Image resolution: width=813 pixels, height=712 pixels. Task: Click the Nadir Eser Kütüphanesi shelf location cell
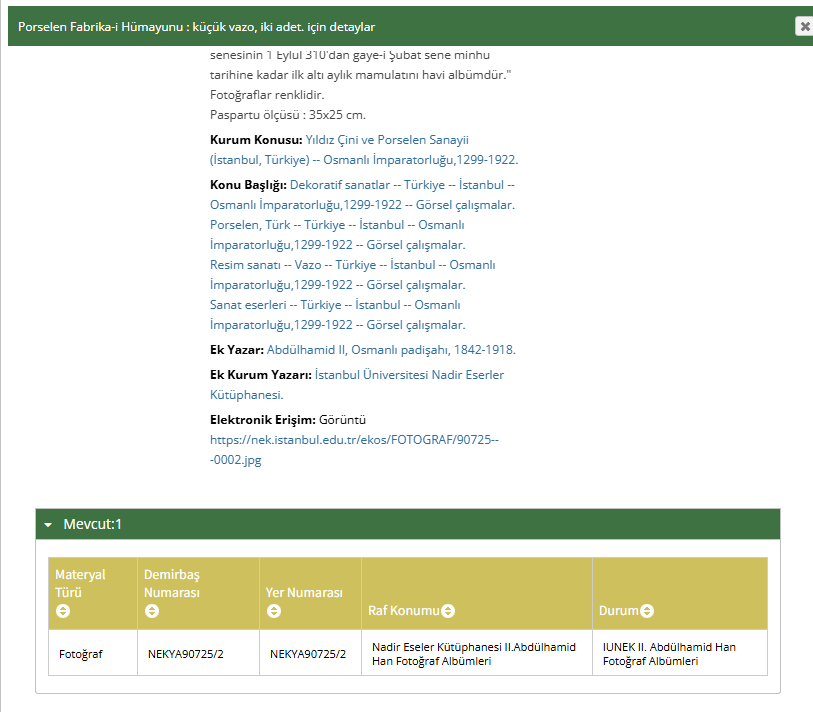click(473, 654)
